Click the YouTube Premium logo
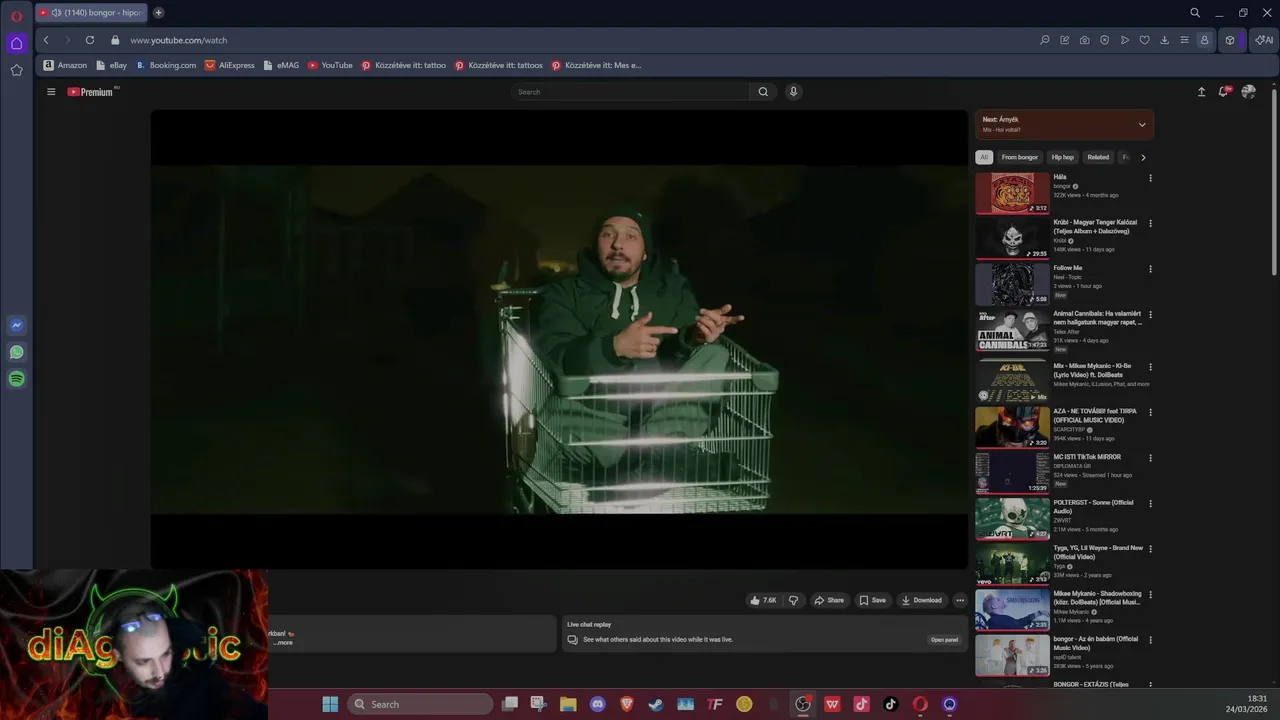This screenshot has width=1280, height=720. pos(91,92)
